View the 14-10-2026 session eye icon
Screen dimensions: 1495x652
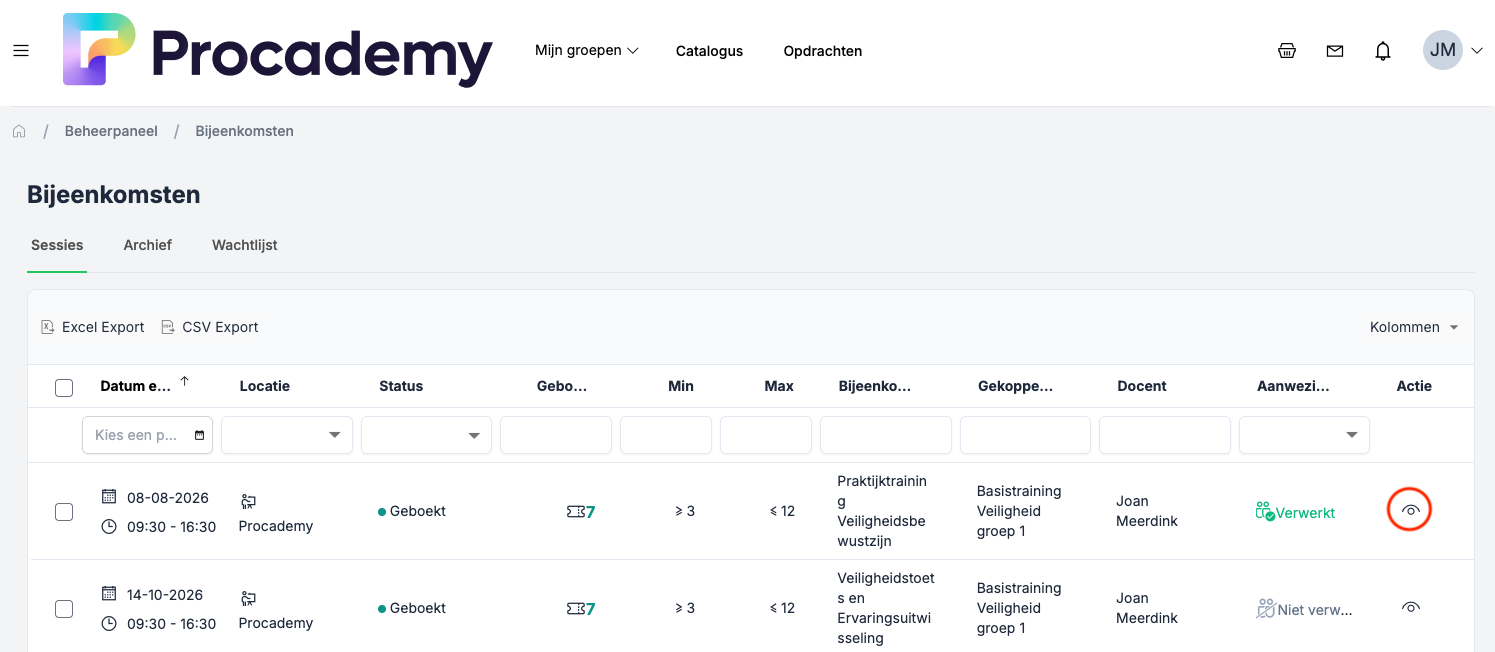[x=1410, y=607]
